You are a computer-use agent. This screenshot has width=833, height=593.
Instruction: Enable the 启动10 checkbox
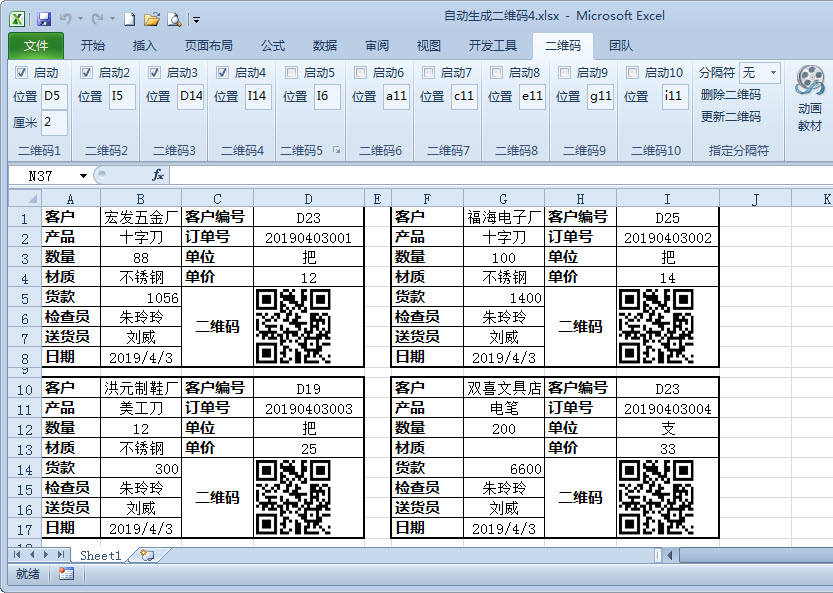coord(632,73)
